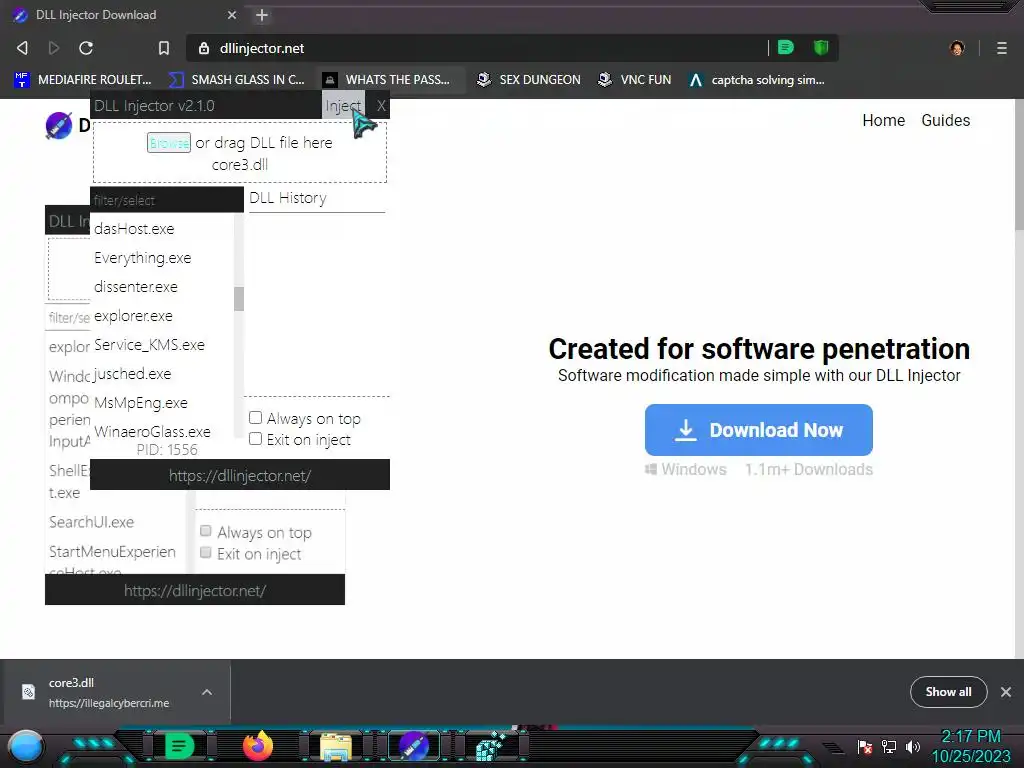
Task: Click Show all downloads
Action: pos(948,692)
